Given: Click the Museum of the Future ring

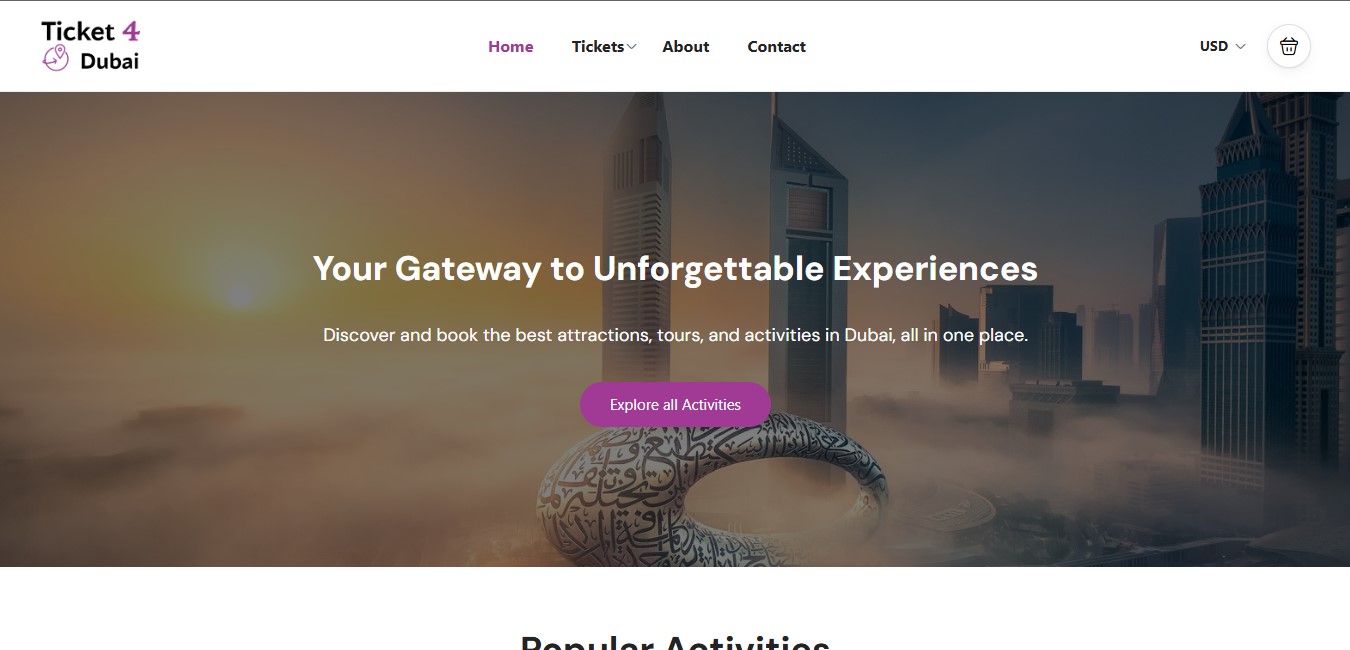Looking at the screenshot, I should click(x=712, y=490).
